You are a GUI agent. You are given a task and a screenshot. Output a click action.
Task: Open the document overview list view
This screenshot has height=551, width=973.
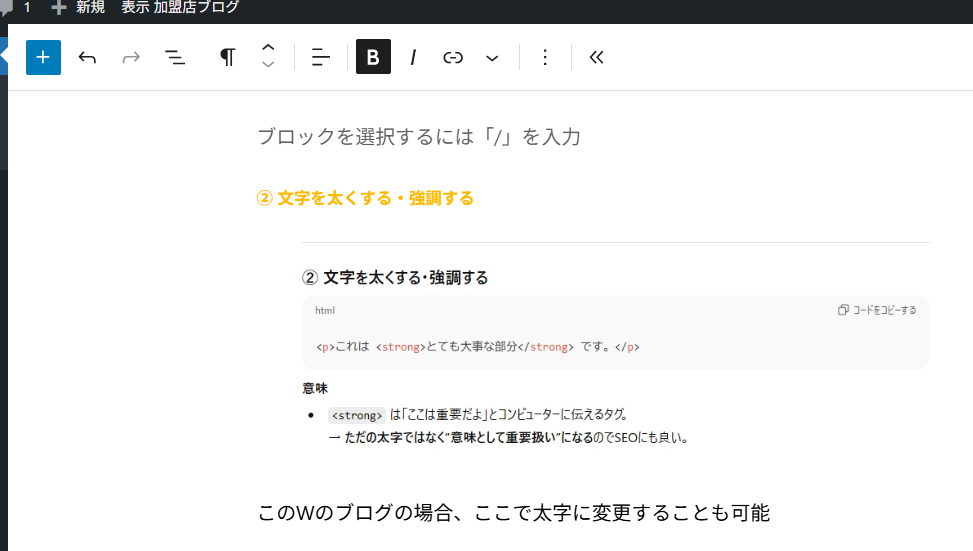175,58
